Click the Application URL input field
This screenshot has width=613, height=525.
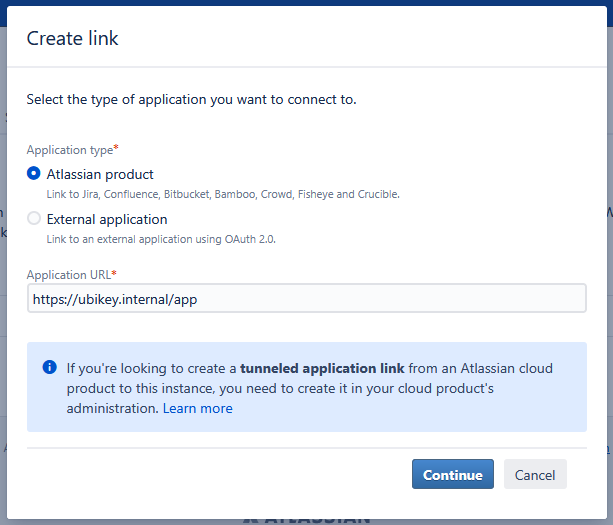306,299
